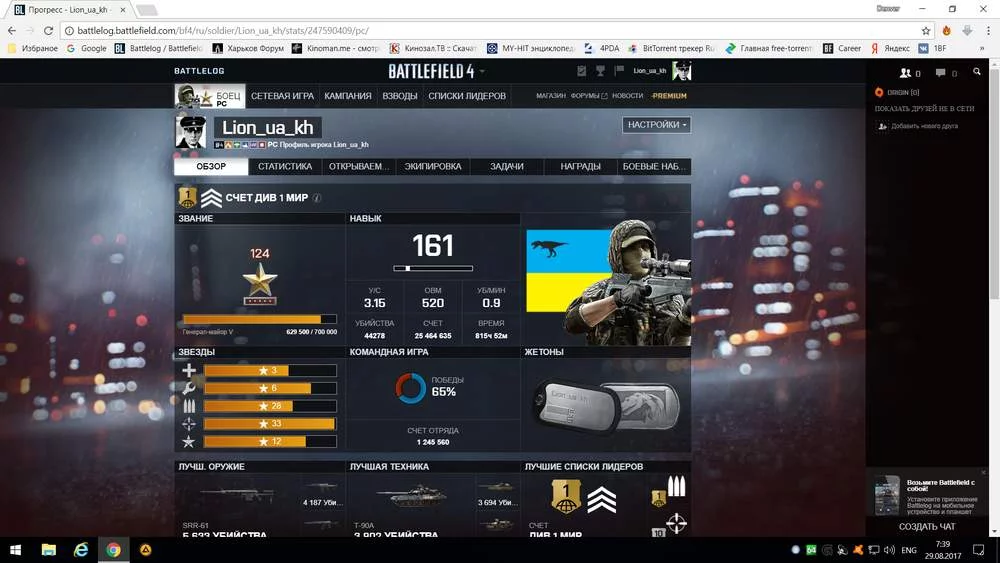
Task: Click the rank chevrons icon beside СЧЕТ ДИВ 1 МИР
Action: coord(211,198)
